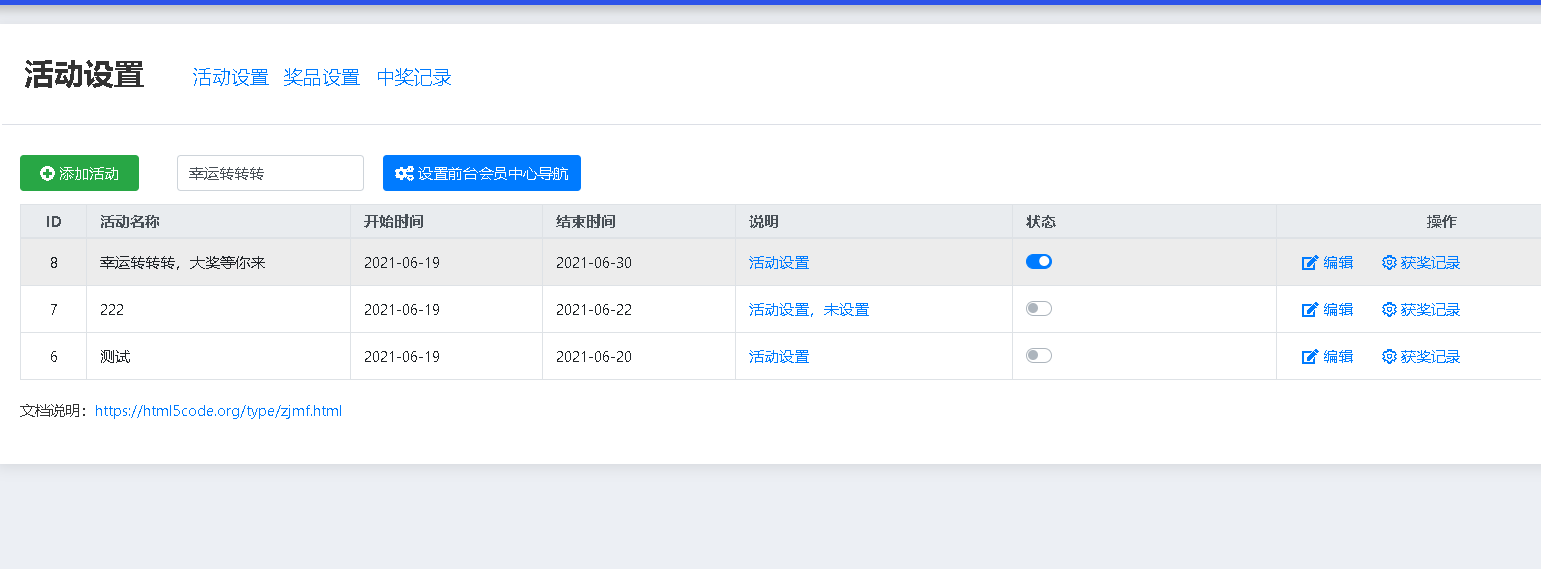Click the pencil edit icon for 测试 row

point(1310,357)
